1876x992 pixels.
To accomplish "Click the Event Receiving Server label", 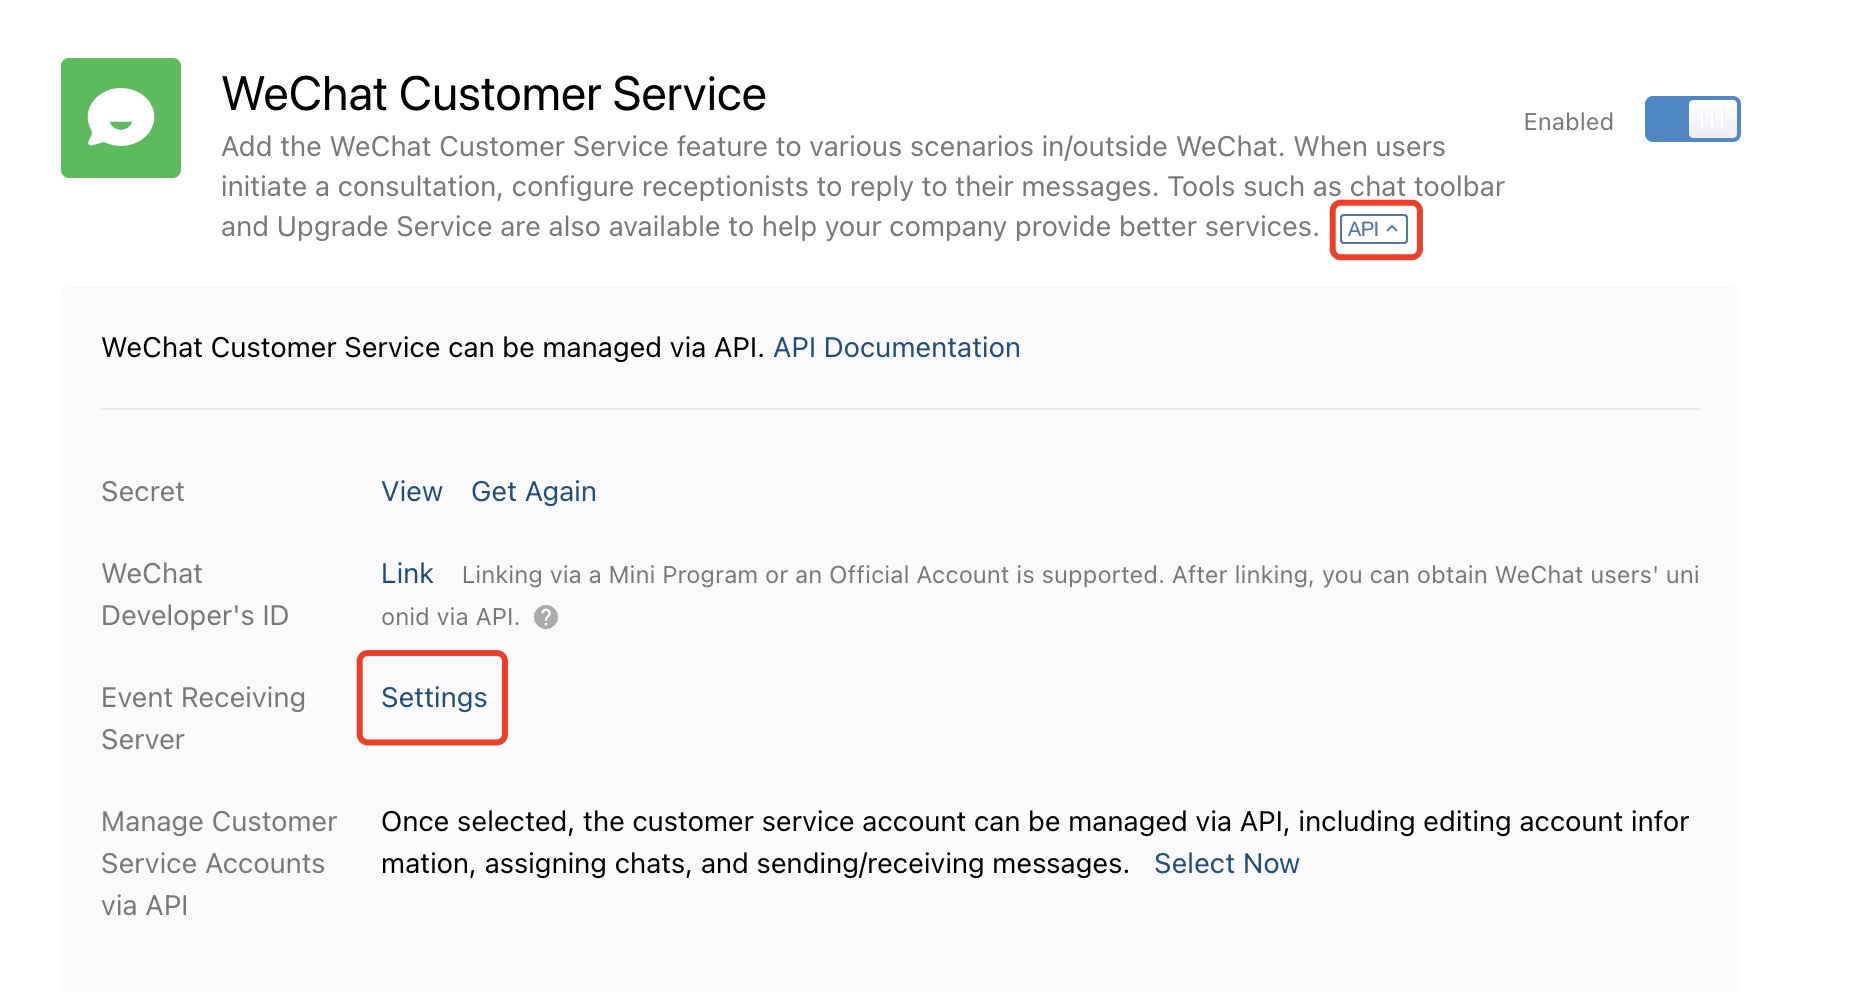I will 203,718.
